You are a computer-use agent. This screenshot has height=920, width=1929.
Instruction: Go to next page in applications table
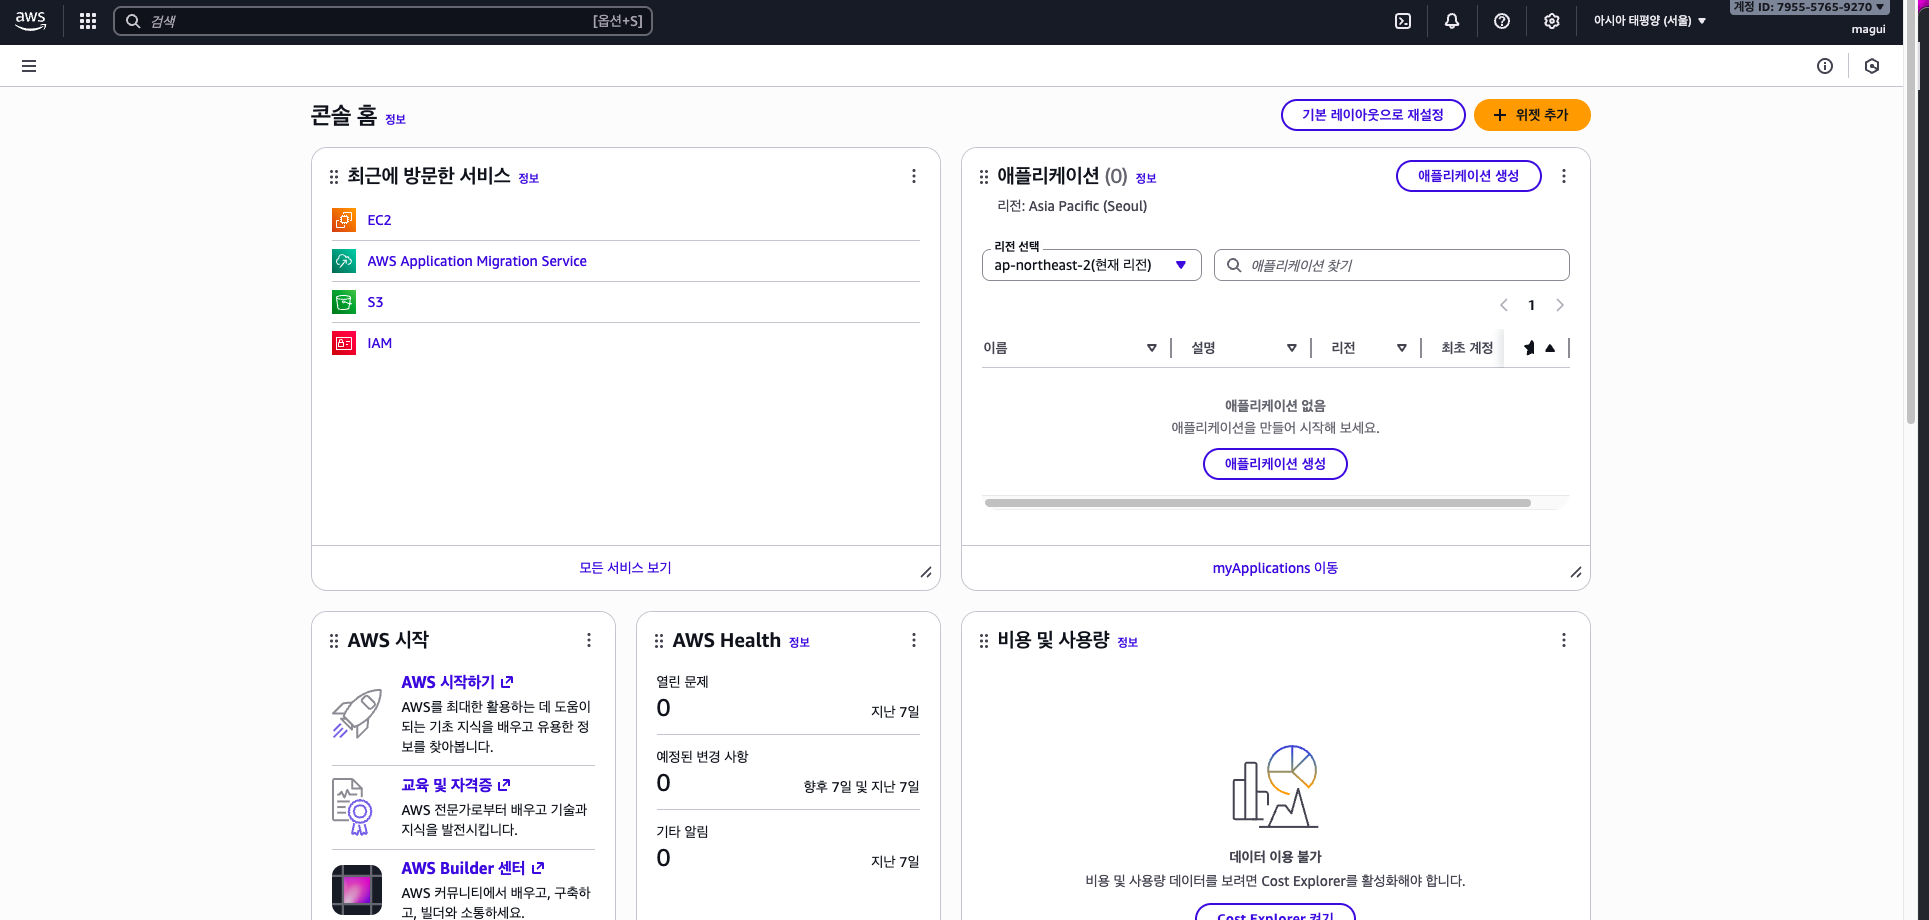[1560, 305]
